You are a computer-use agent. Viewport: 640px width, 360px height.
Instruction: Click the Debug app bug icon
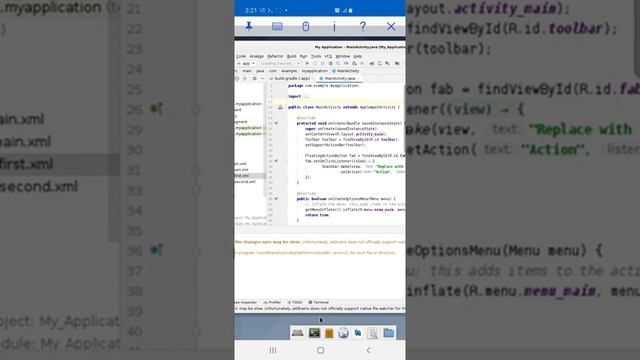(x=331, y=64)
